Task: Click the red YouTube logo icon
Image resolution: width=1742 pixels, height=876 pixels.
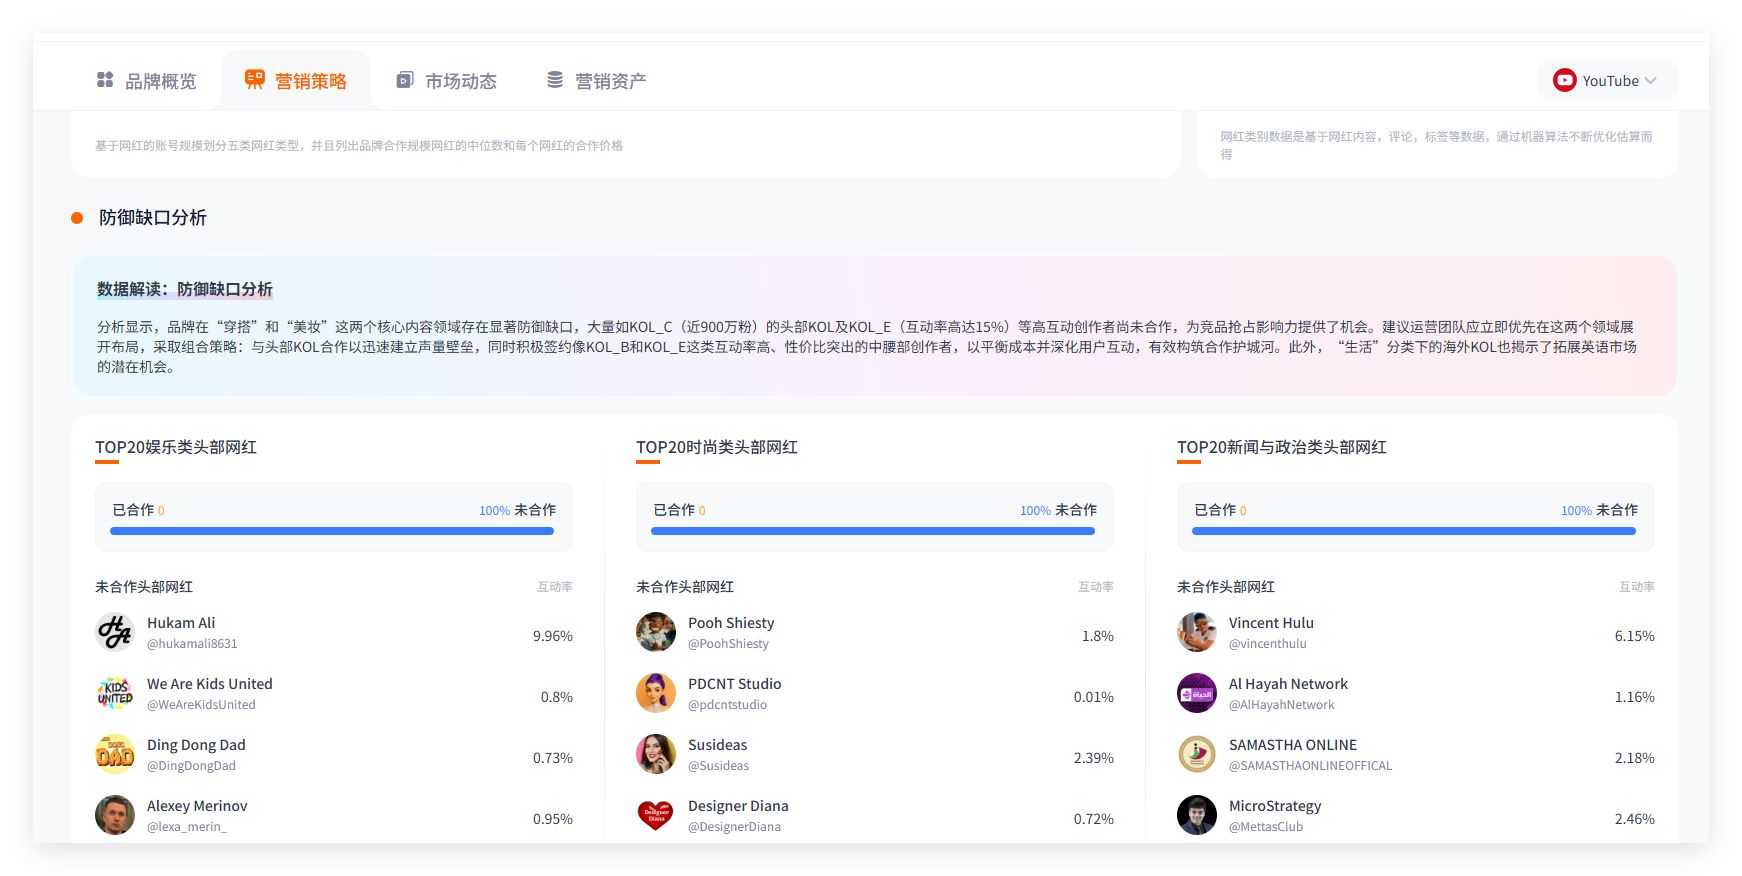Action: coord(1564,80)
